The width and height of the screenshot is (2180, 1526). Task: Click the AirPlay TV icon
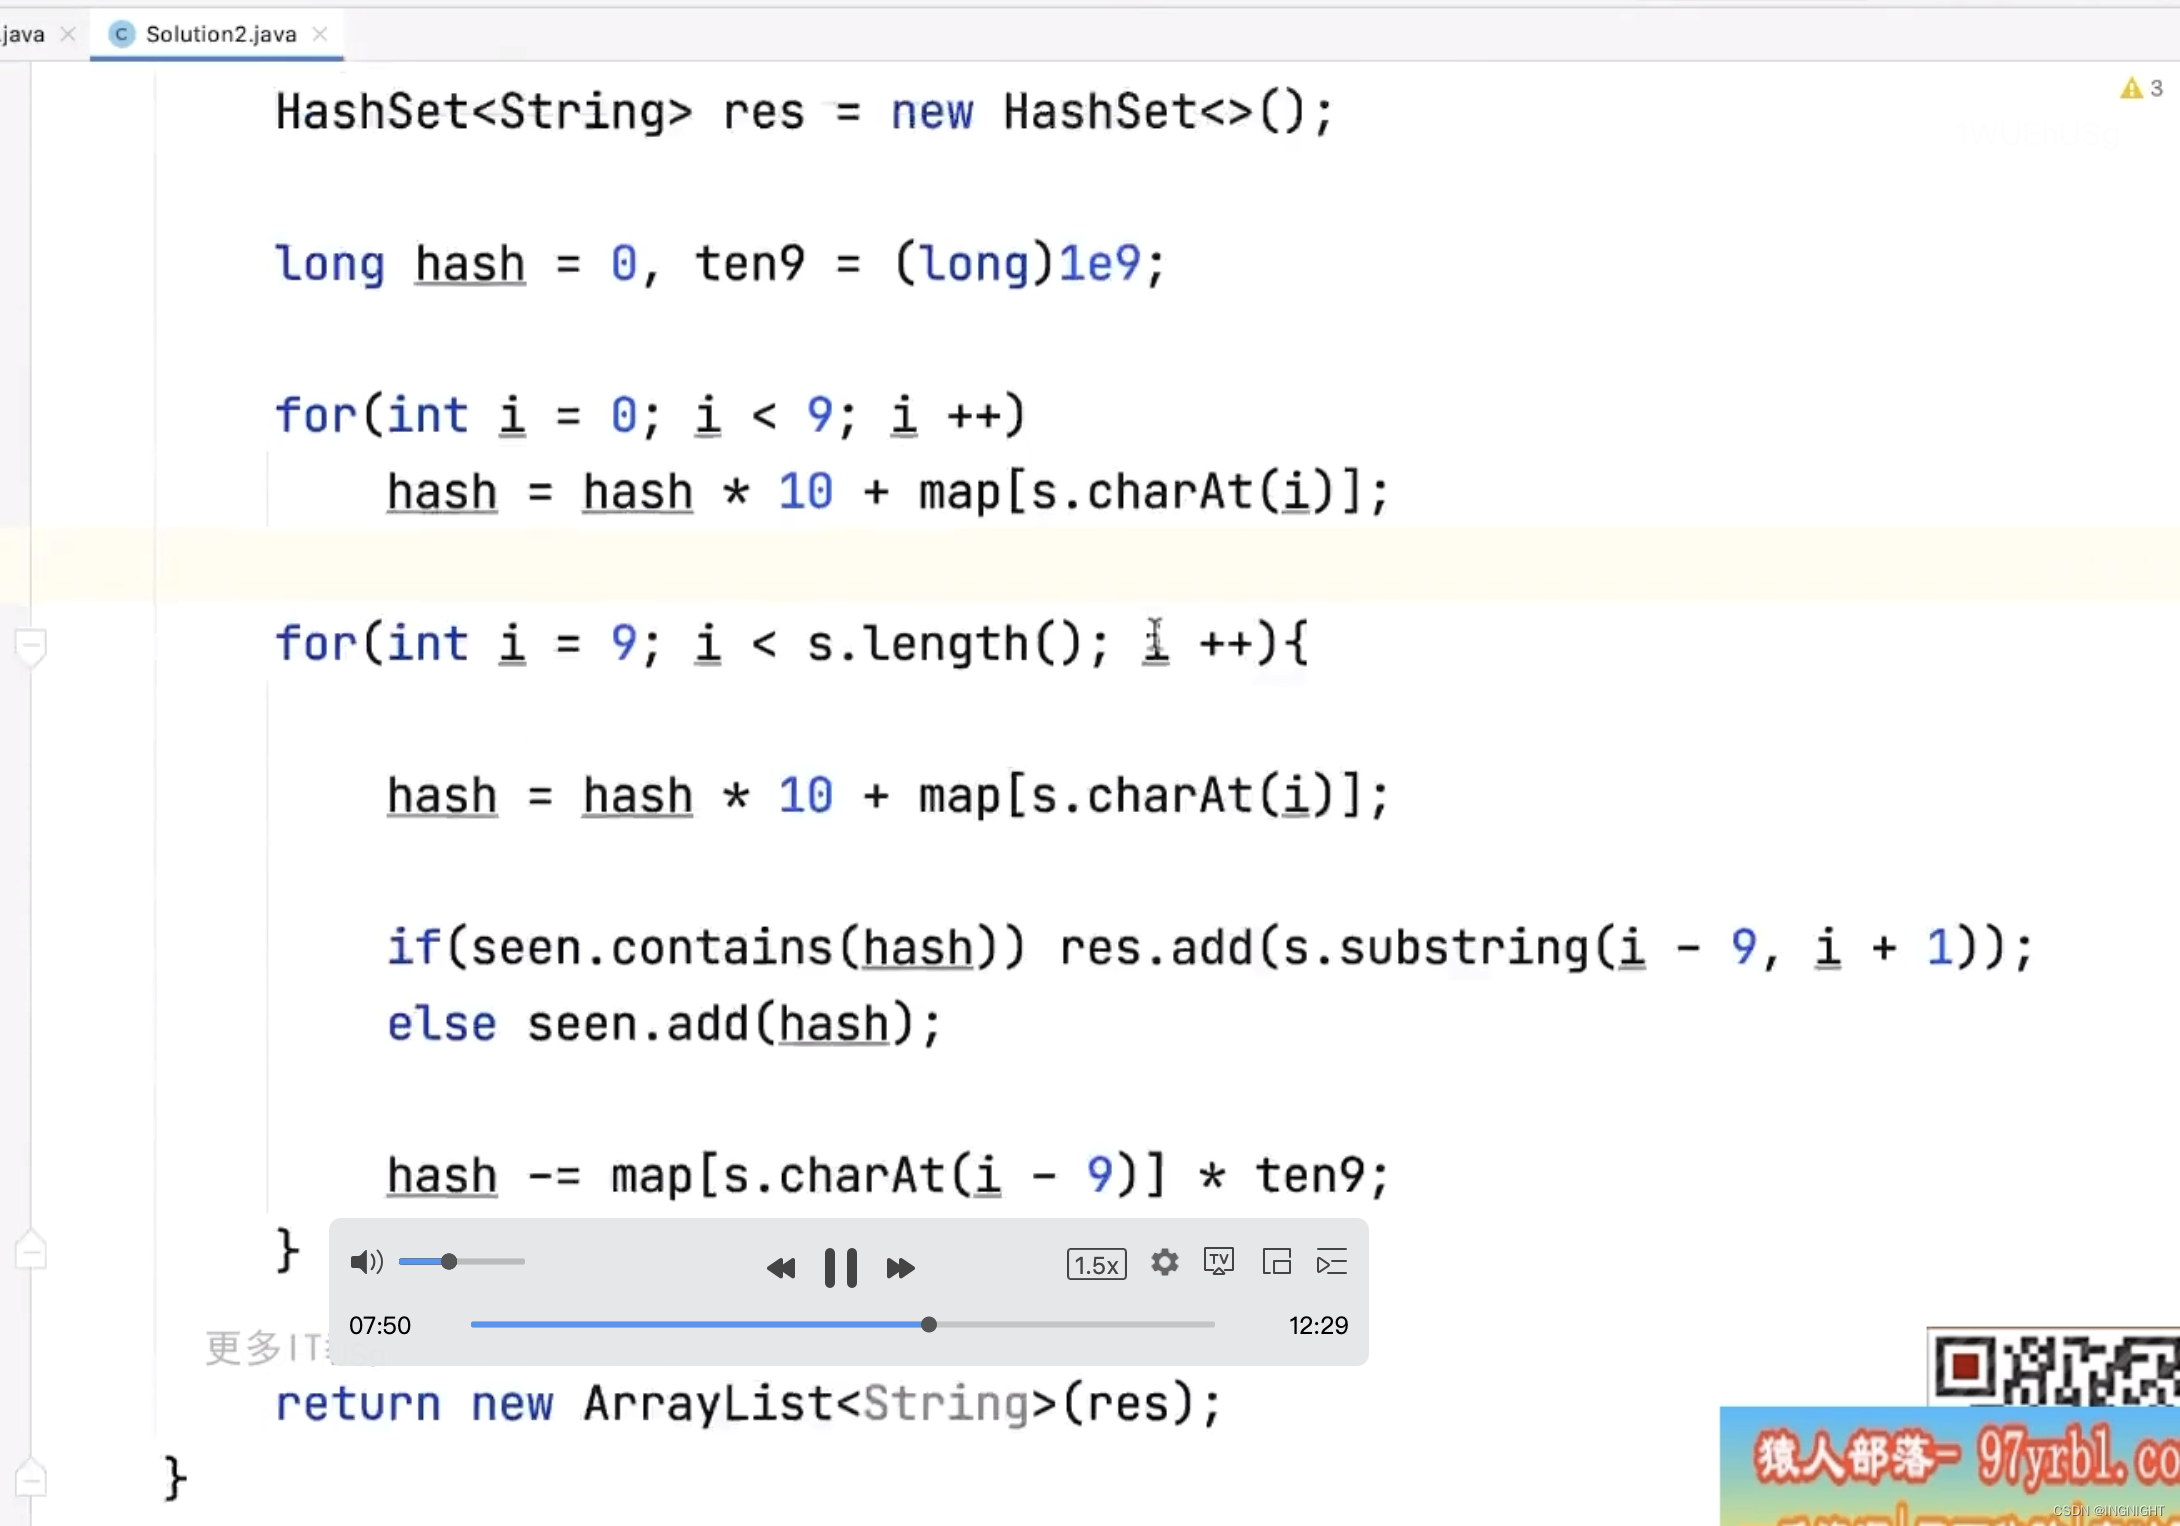coord(1218,1262)
